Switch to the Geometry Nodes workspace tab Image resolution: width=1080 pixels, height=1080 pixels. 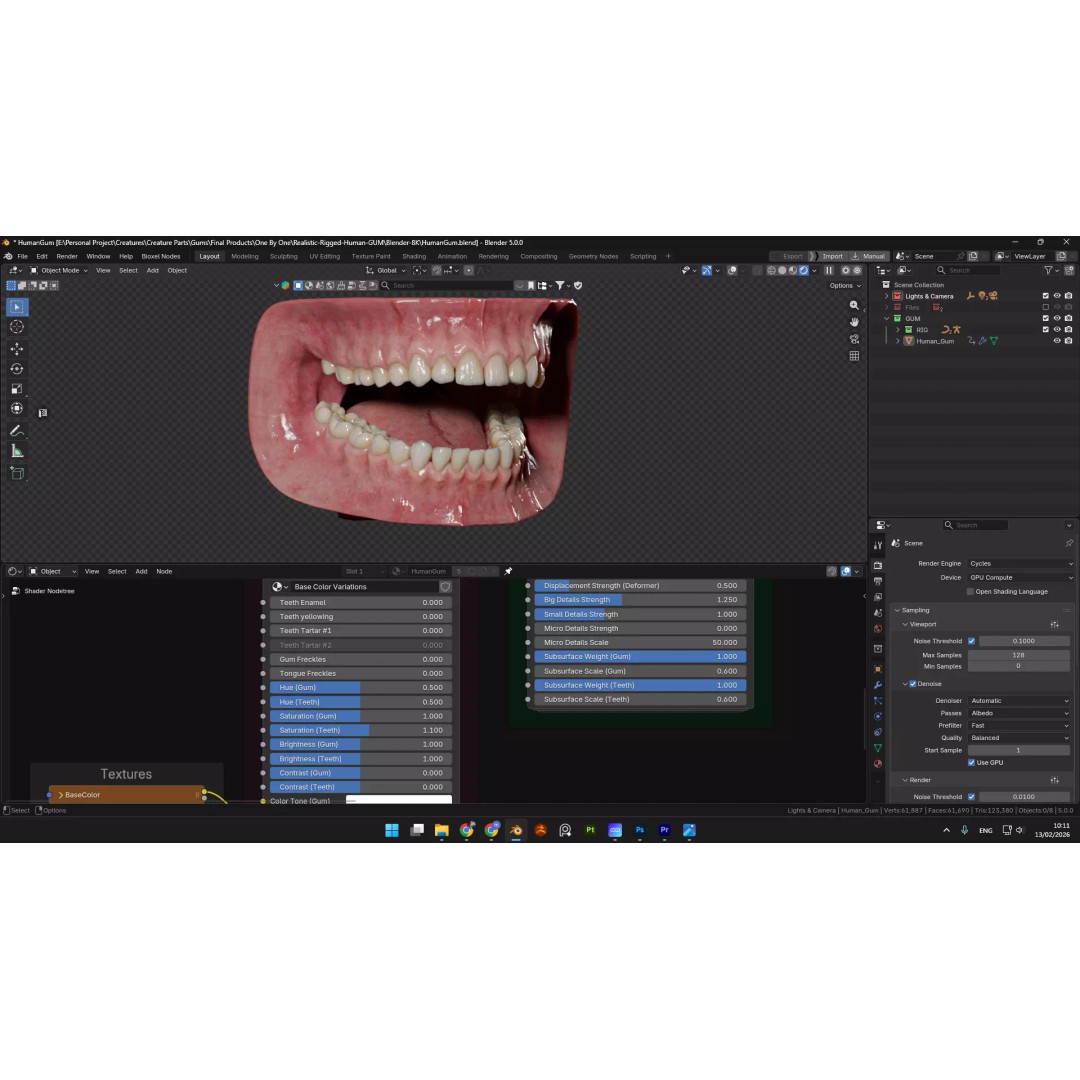[593, 256]
